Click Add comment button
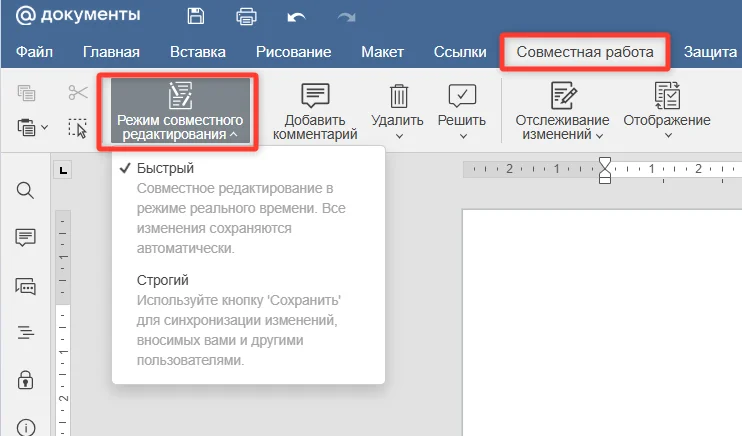The width and height of the screenshot is (742, 436). point(315,112)
